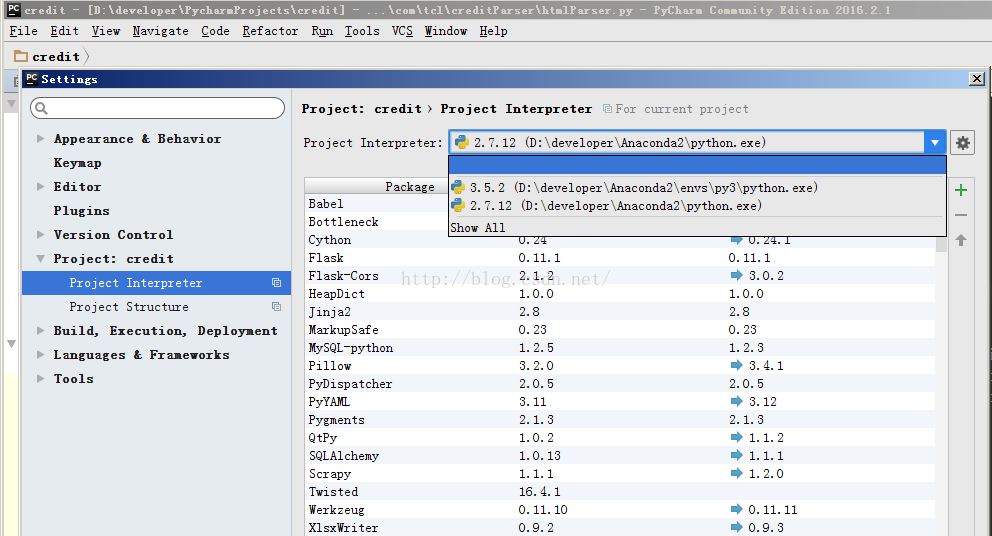Click the copy icon beside Project Interpreter
992x536 pixels.
click(x=276, y=283)
